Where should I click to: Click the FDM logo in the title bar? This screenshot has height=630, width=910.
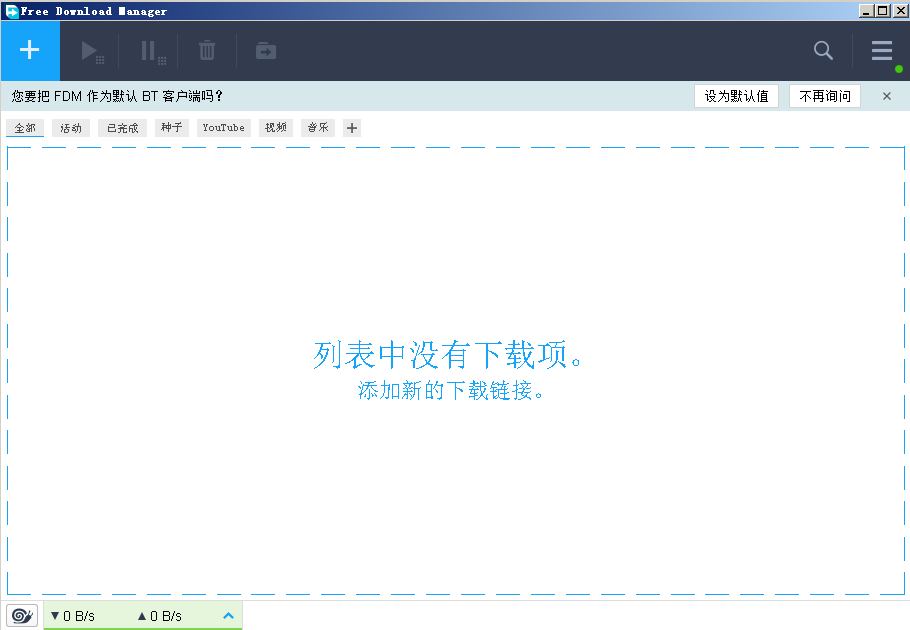coord(9,10)
